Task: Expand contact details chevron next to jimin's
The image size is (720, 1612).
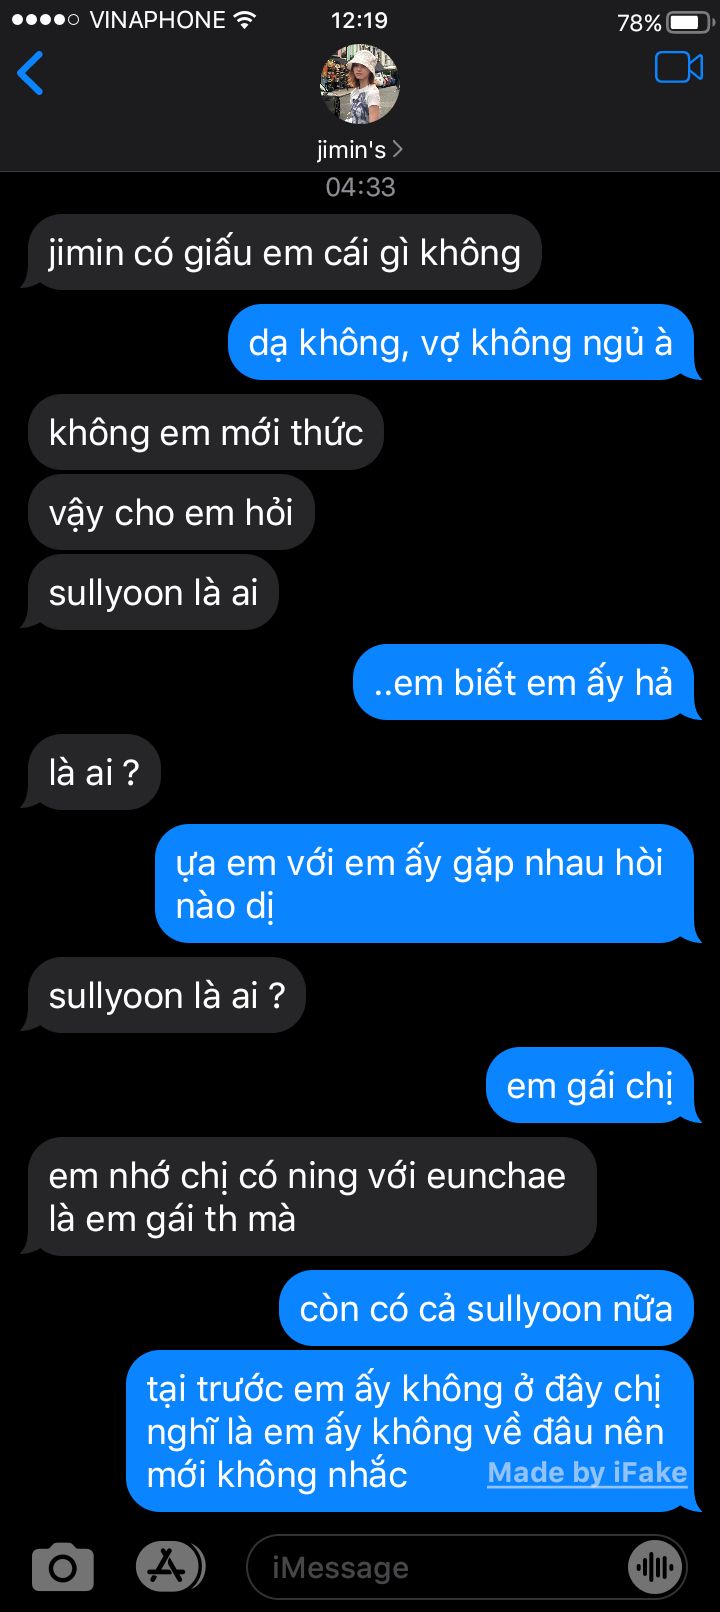Action: 398,149
